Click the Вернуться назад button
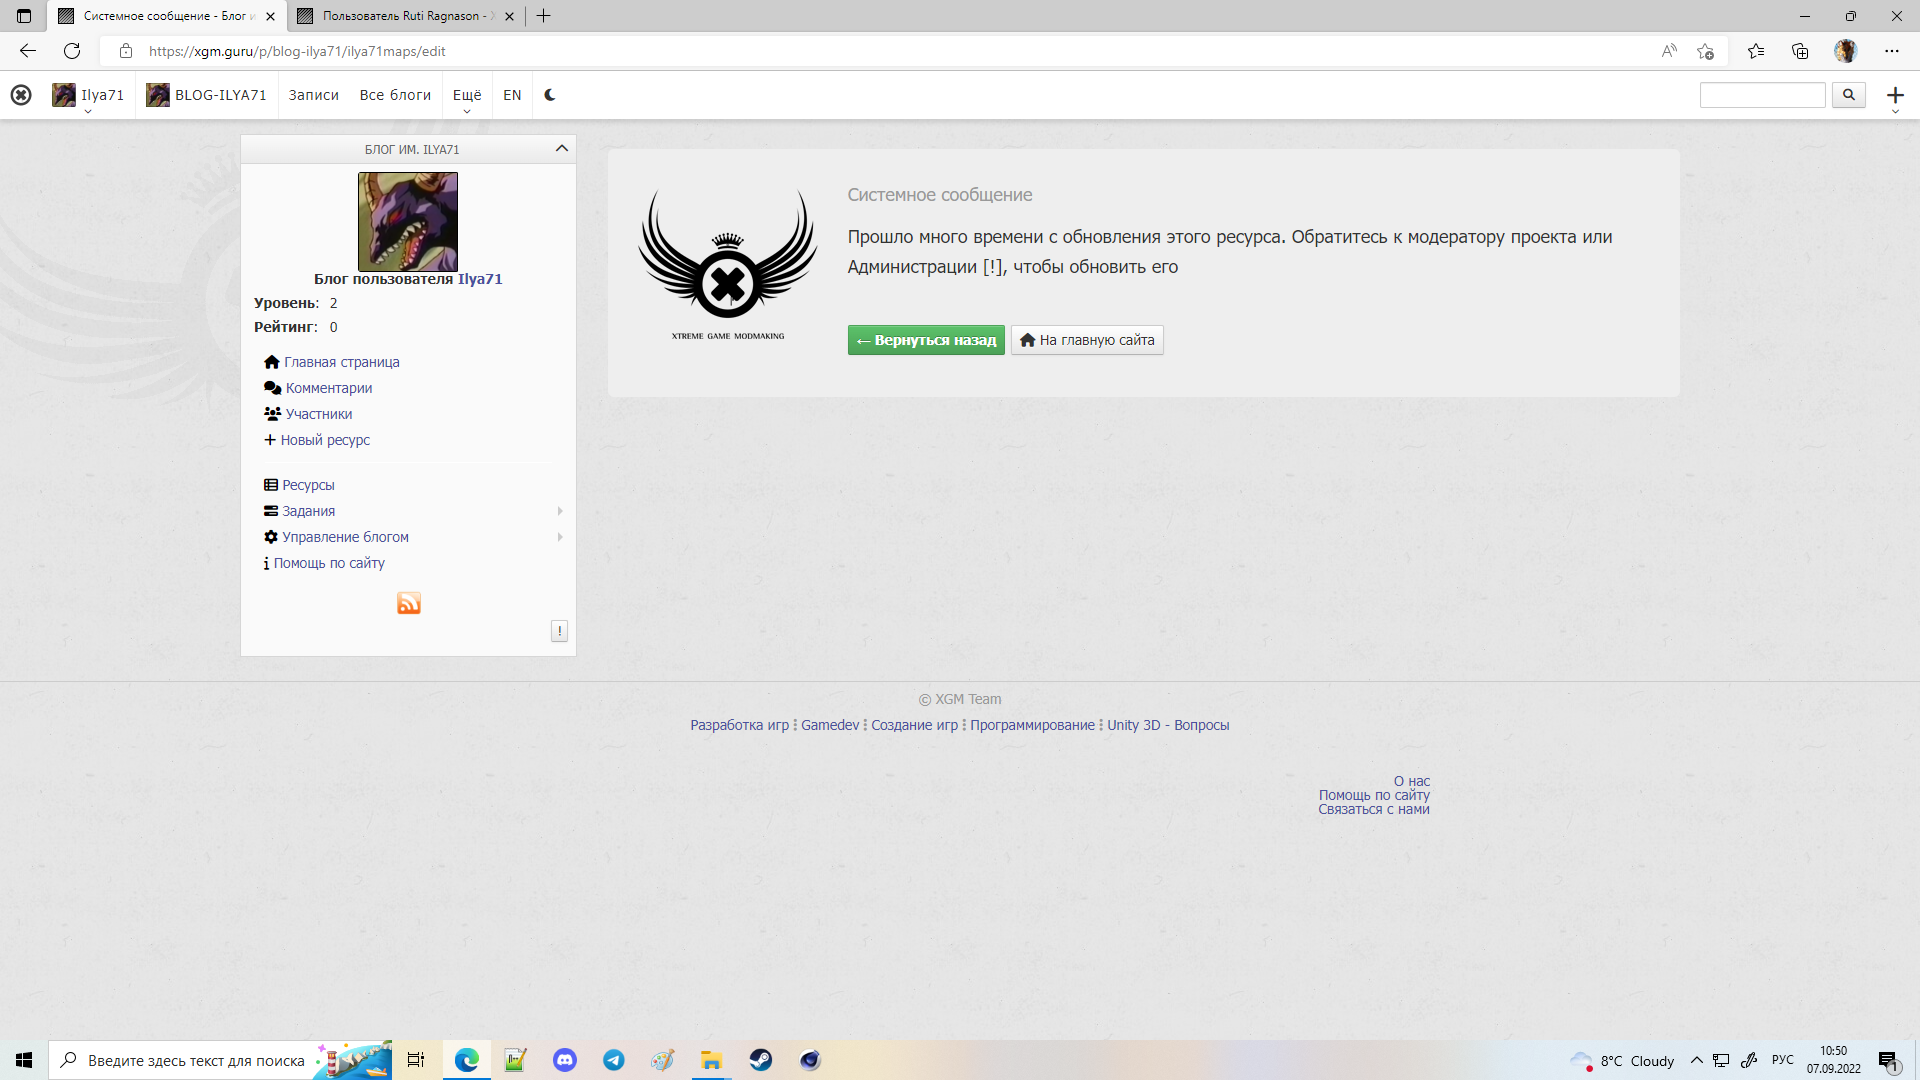 click(x=926, y=340)
